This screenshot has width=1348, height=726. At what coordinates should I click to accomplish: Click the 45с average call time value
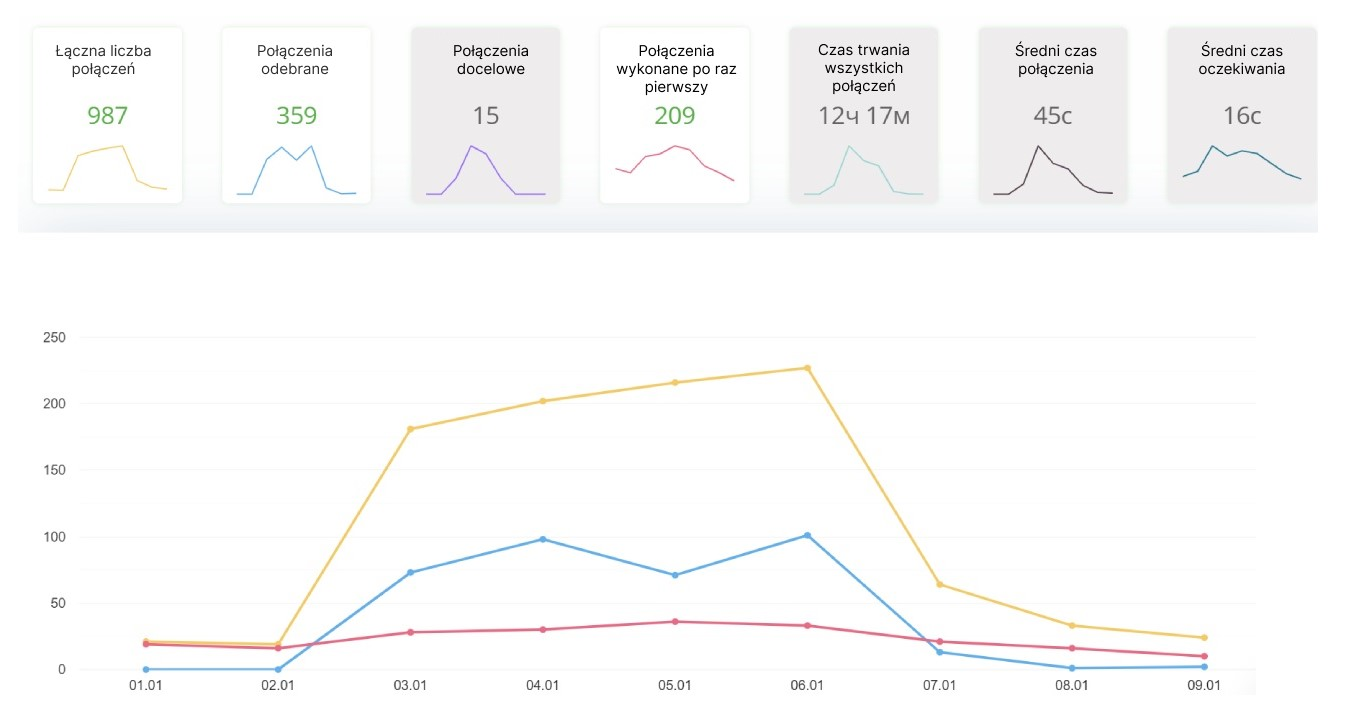(x=1053, y=116)
